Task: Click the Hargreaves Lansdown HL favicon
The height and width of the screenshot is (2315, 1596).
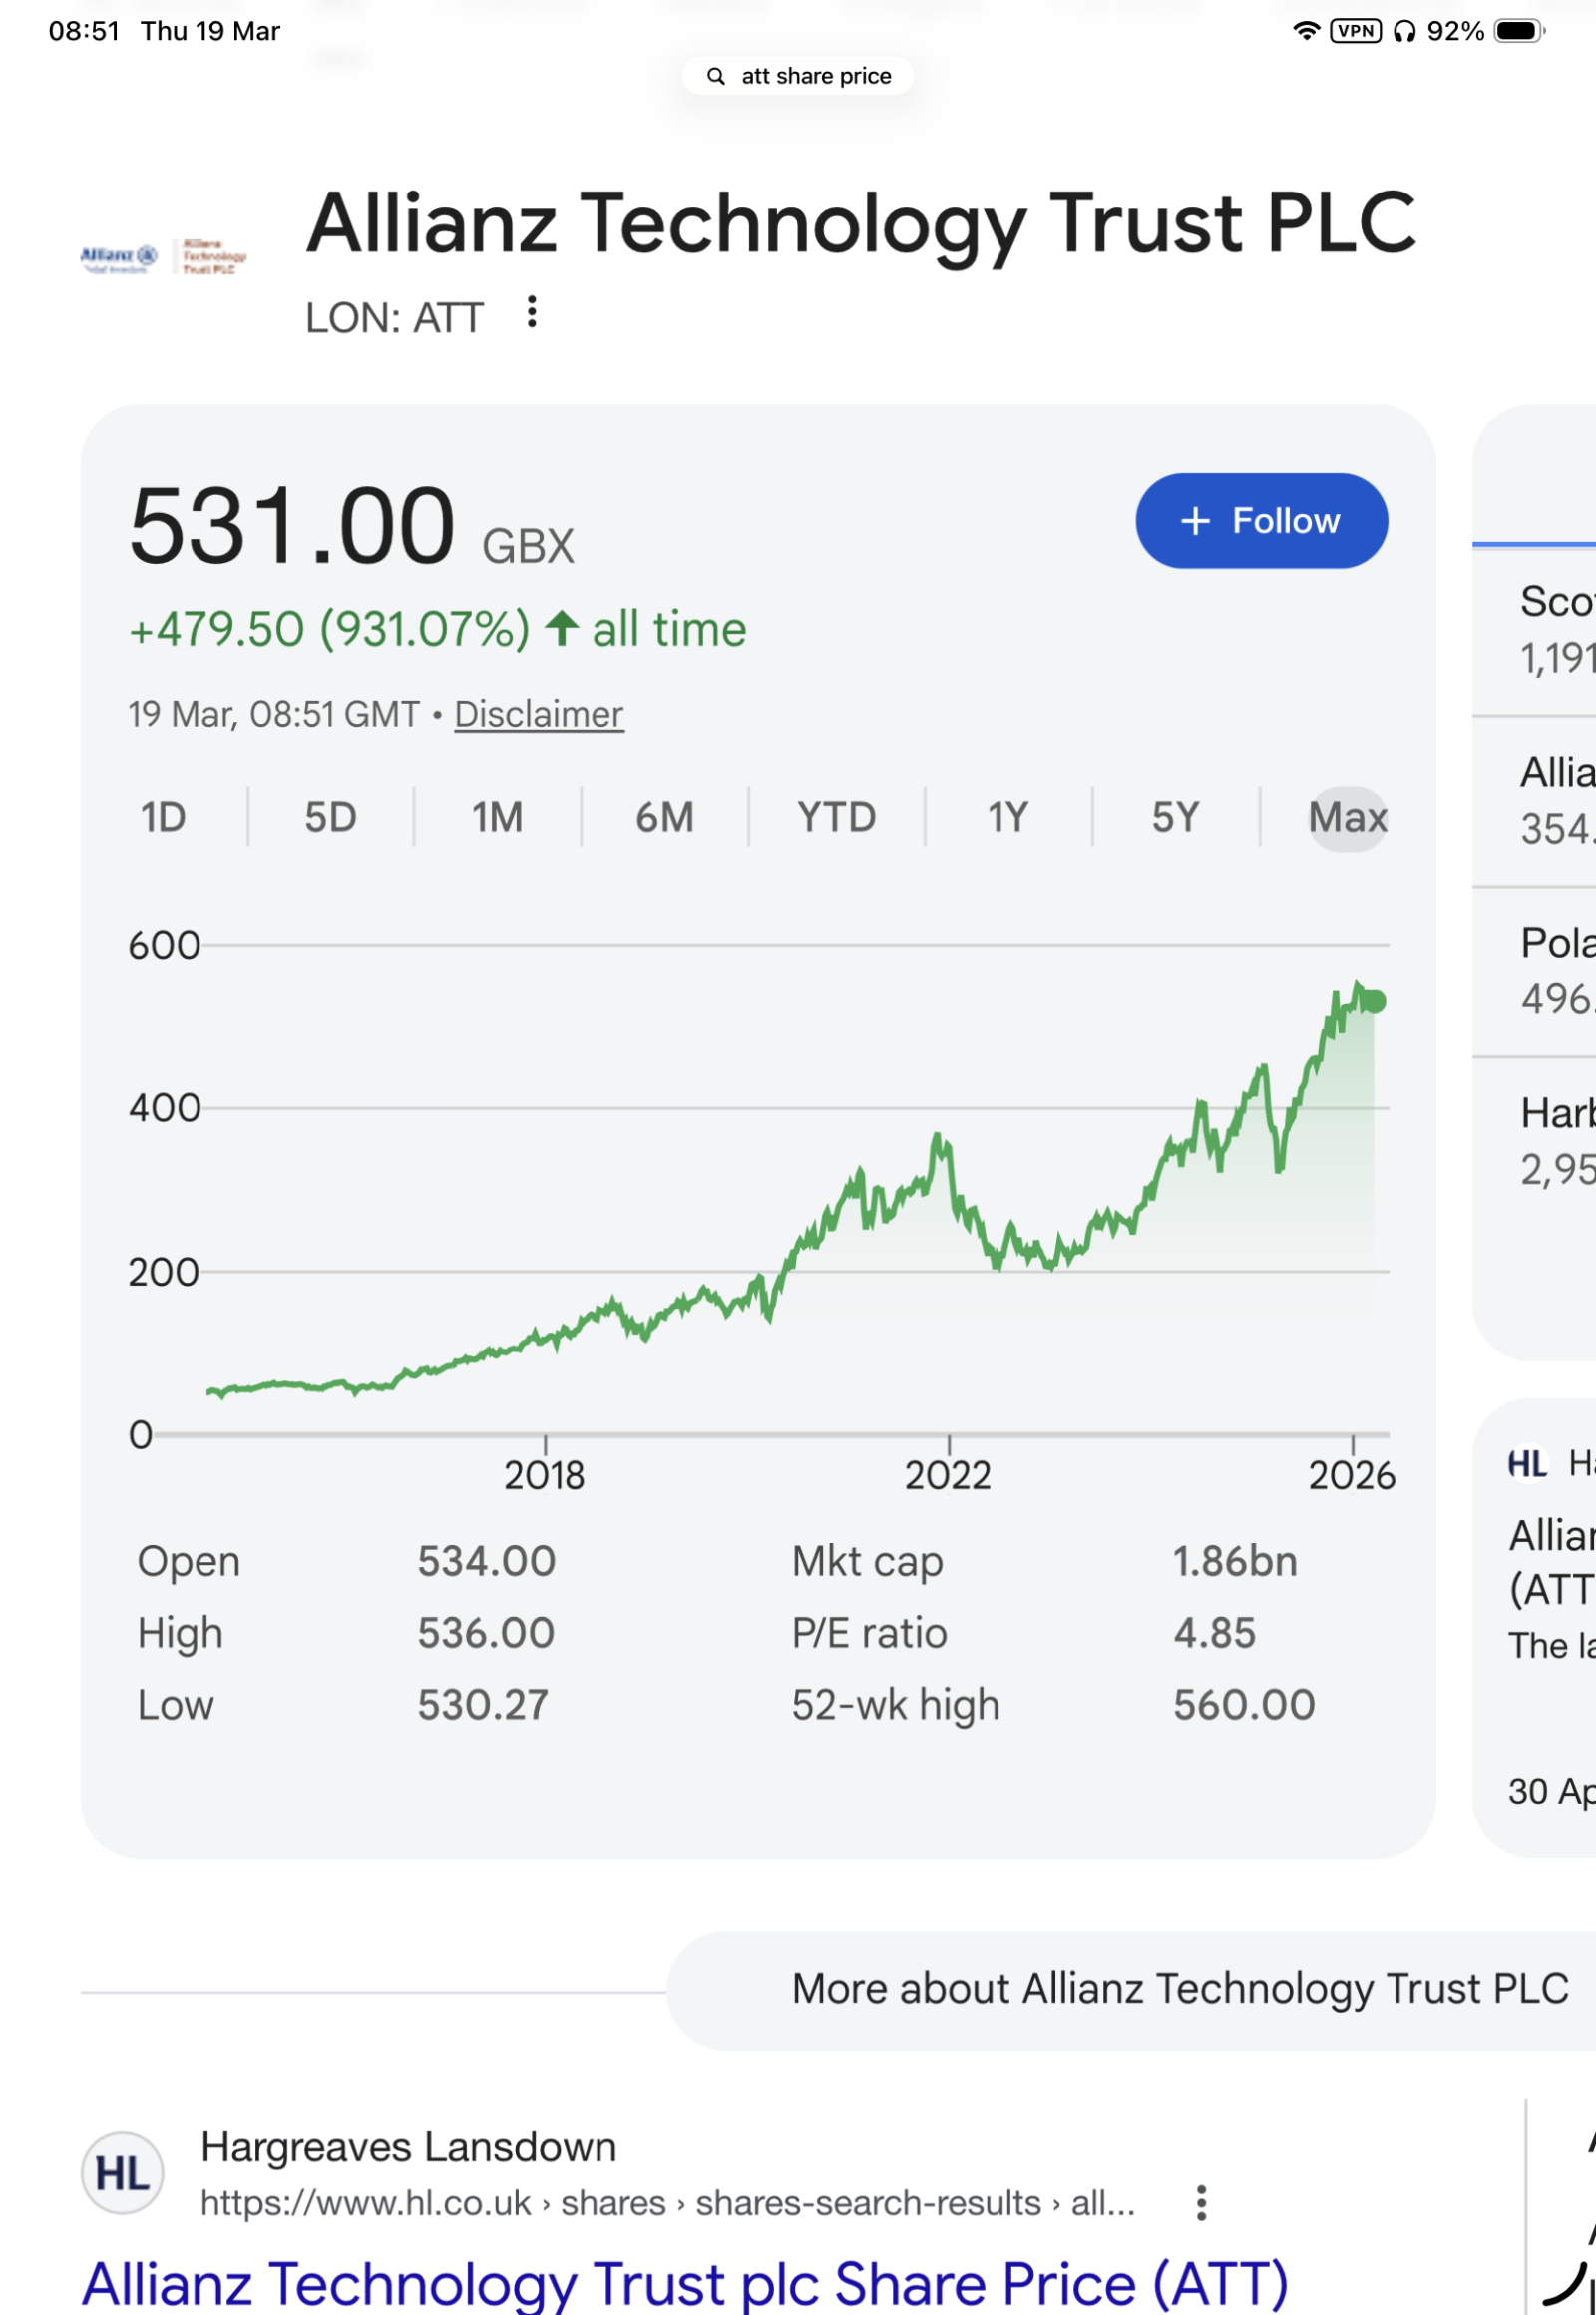Action: [122, 2173]
